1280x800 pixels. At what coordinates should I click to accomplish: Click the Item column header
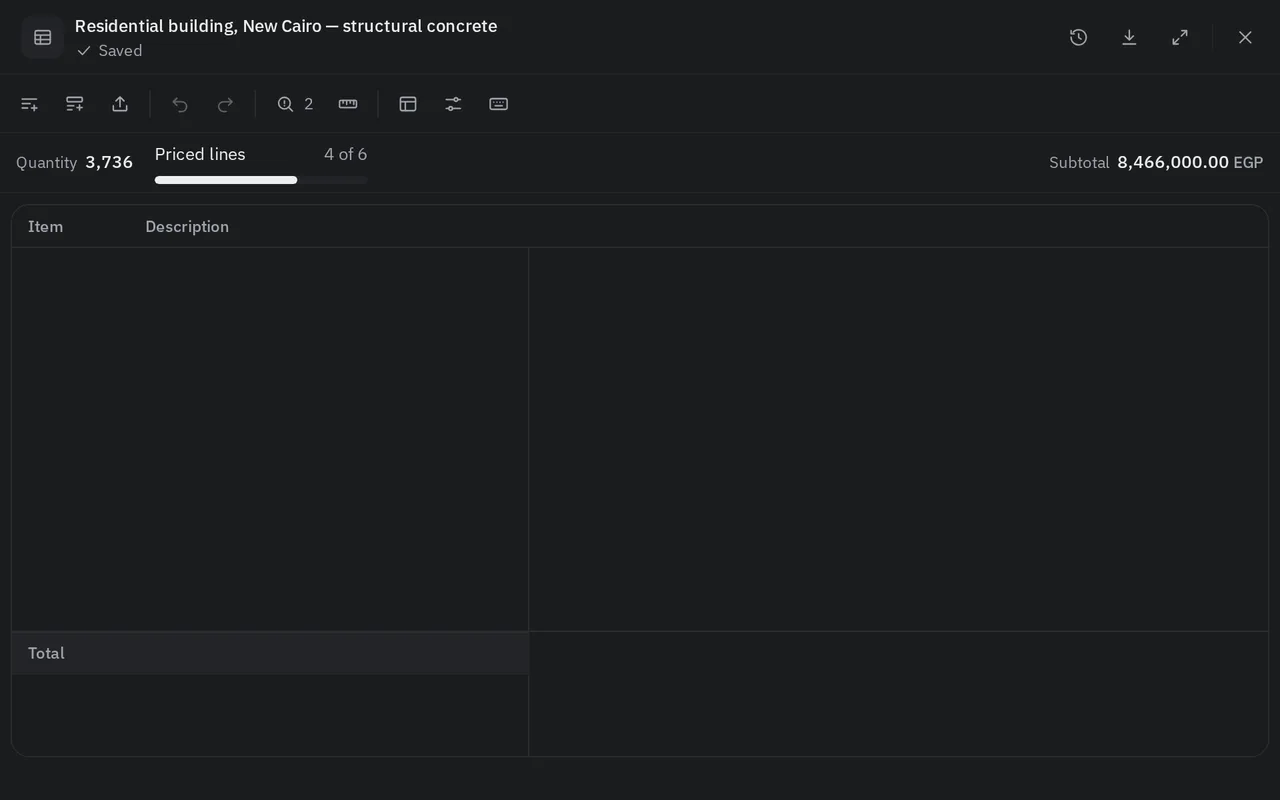coord(45,227)
